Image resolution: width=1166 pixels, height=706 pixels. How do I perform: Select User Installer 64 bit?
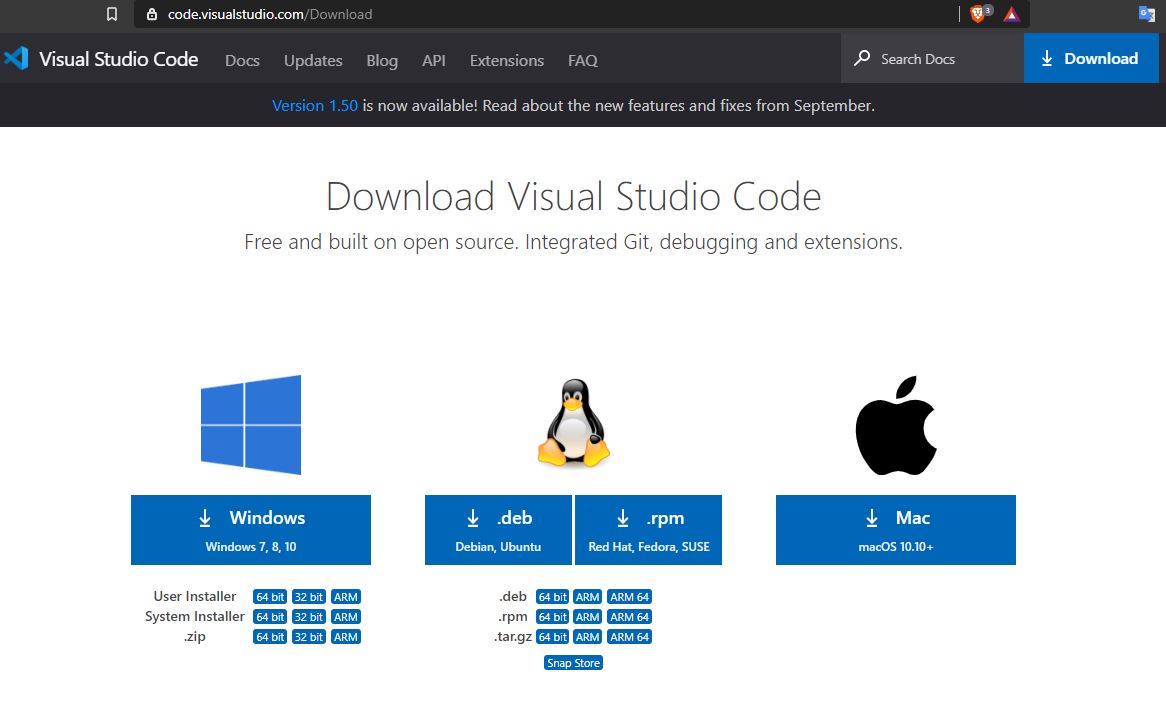[270, 597]
